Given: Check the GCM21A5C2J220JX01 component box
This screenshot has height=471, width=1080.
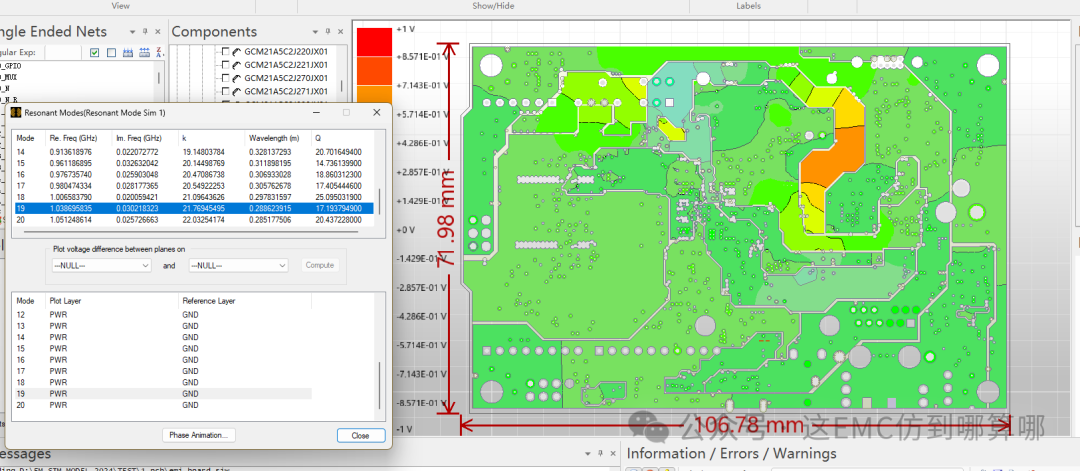Looking at the screenshot, I should click(225, 51).
